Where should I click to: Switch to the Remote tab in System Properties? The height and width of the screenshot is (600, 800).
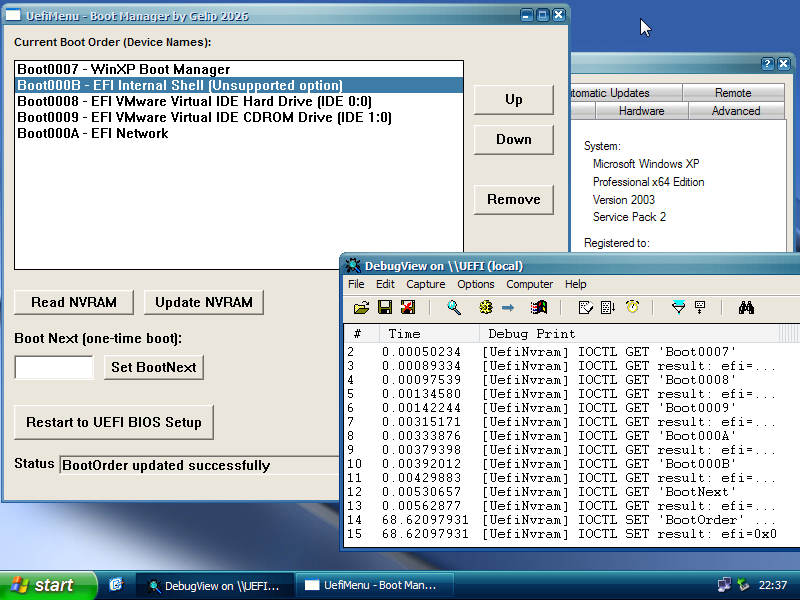[x=733, y=93]
